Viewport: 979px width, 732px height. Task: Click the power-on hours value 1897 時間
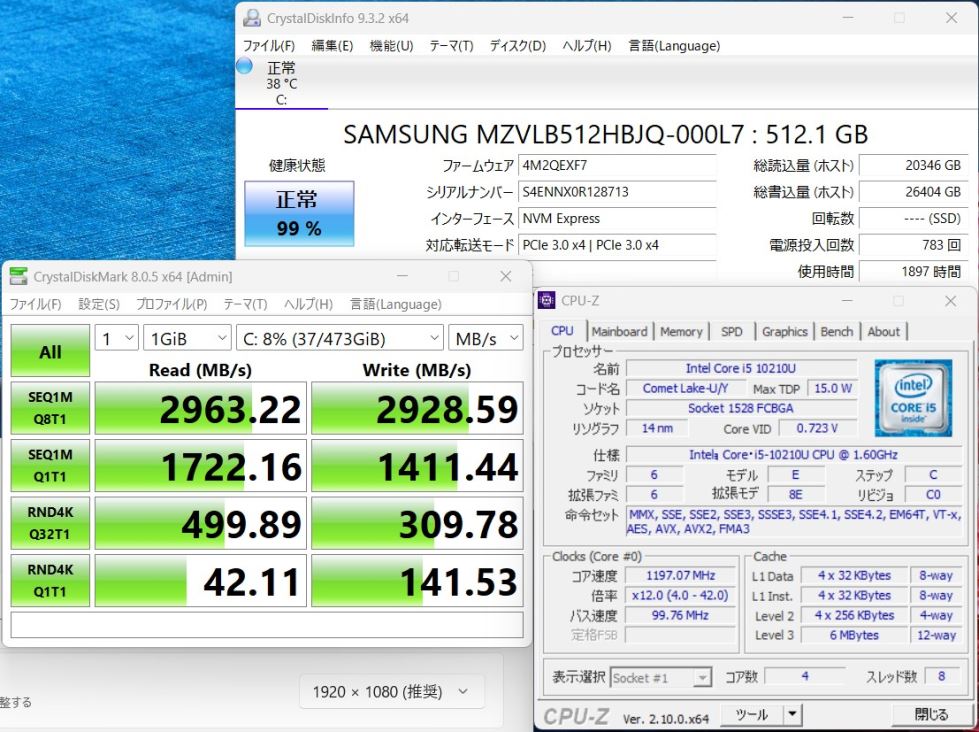pos(913,271)
